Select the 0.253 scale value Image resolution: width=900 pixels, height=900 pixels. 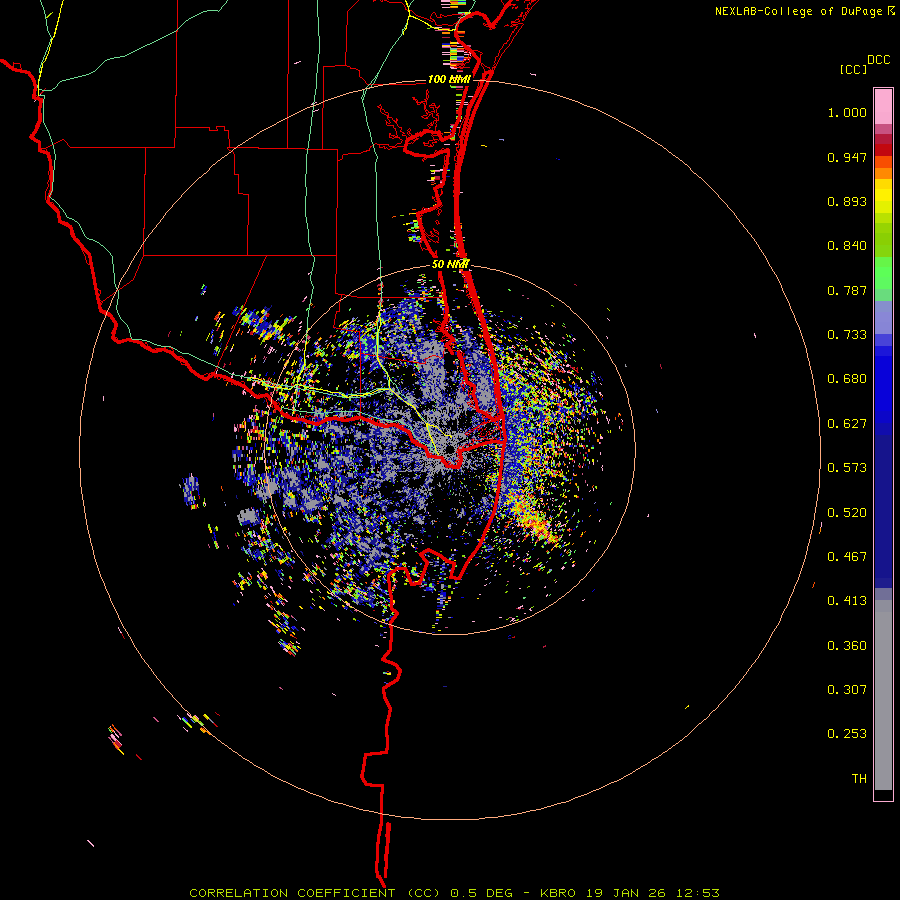(x=847, y=734)
